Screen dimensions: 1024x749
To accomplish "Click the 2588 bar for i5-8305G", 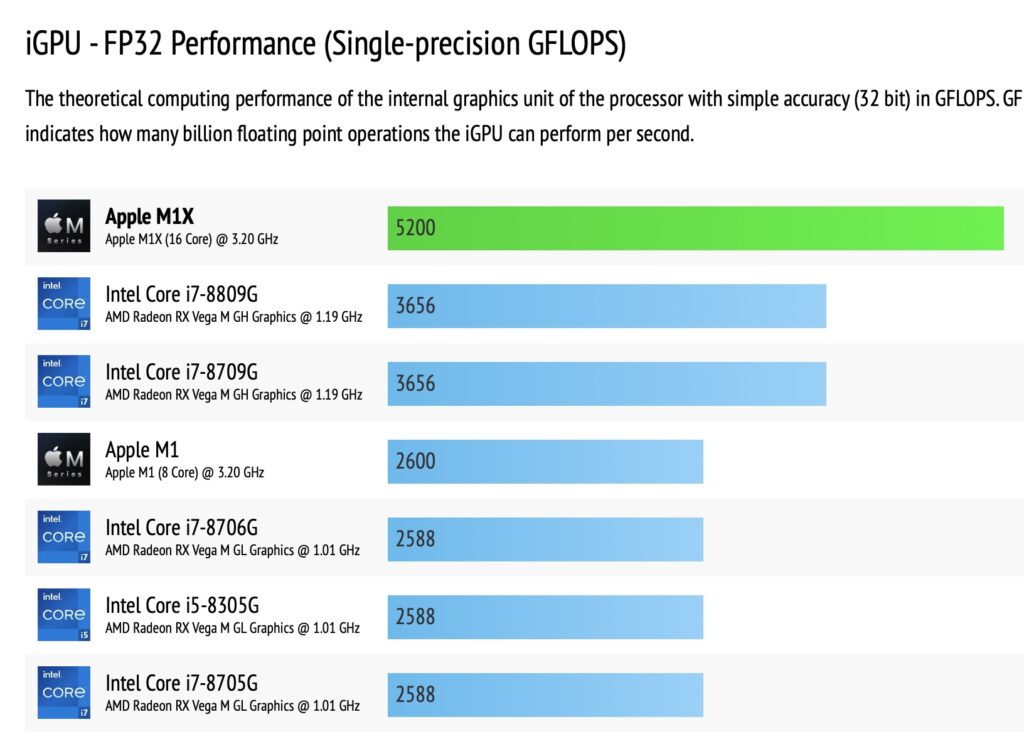I will point(545,617).
